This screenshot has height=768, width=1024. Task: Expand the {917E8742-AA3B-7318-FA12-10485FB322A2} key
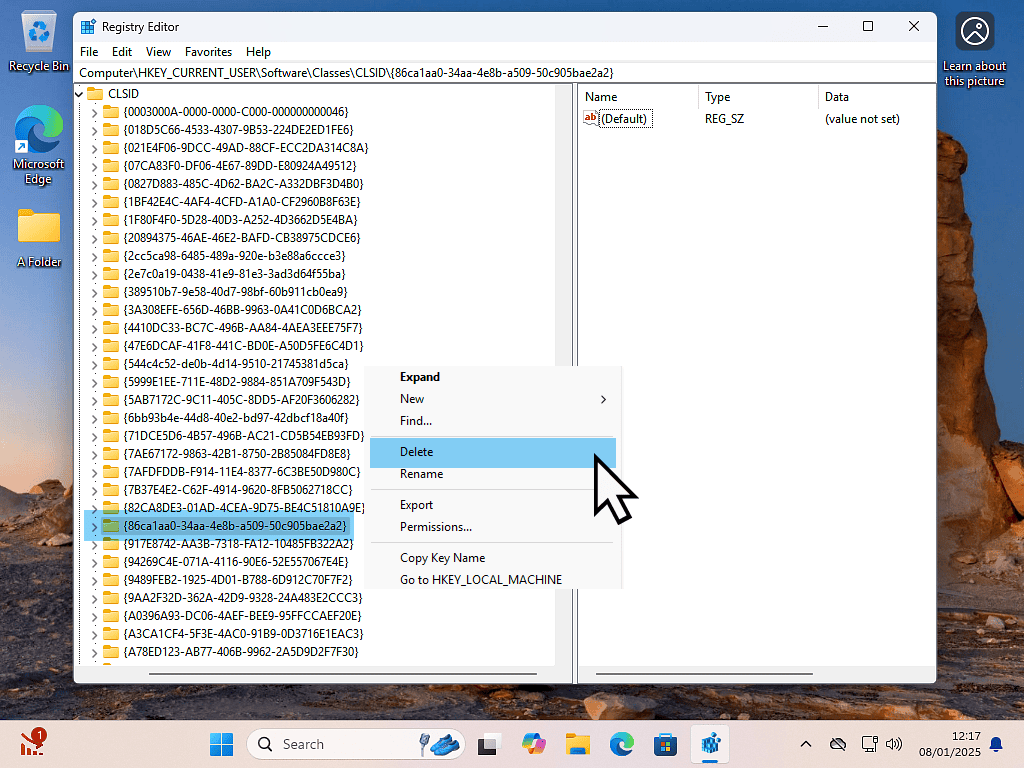pyautogui.click(x=95, y=544)
